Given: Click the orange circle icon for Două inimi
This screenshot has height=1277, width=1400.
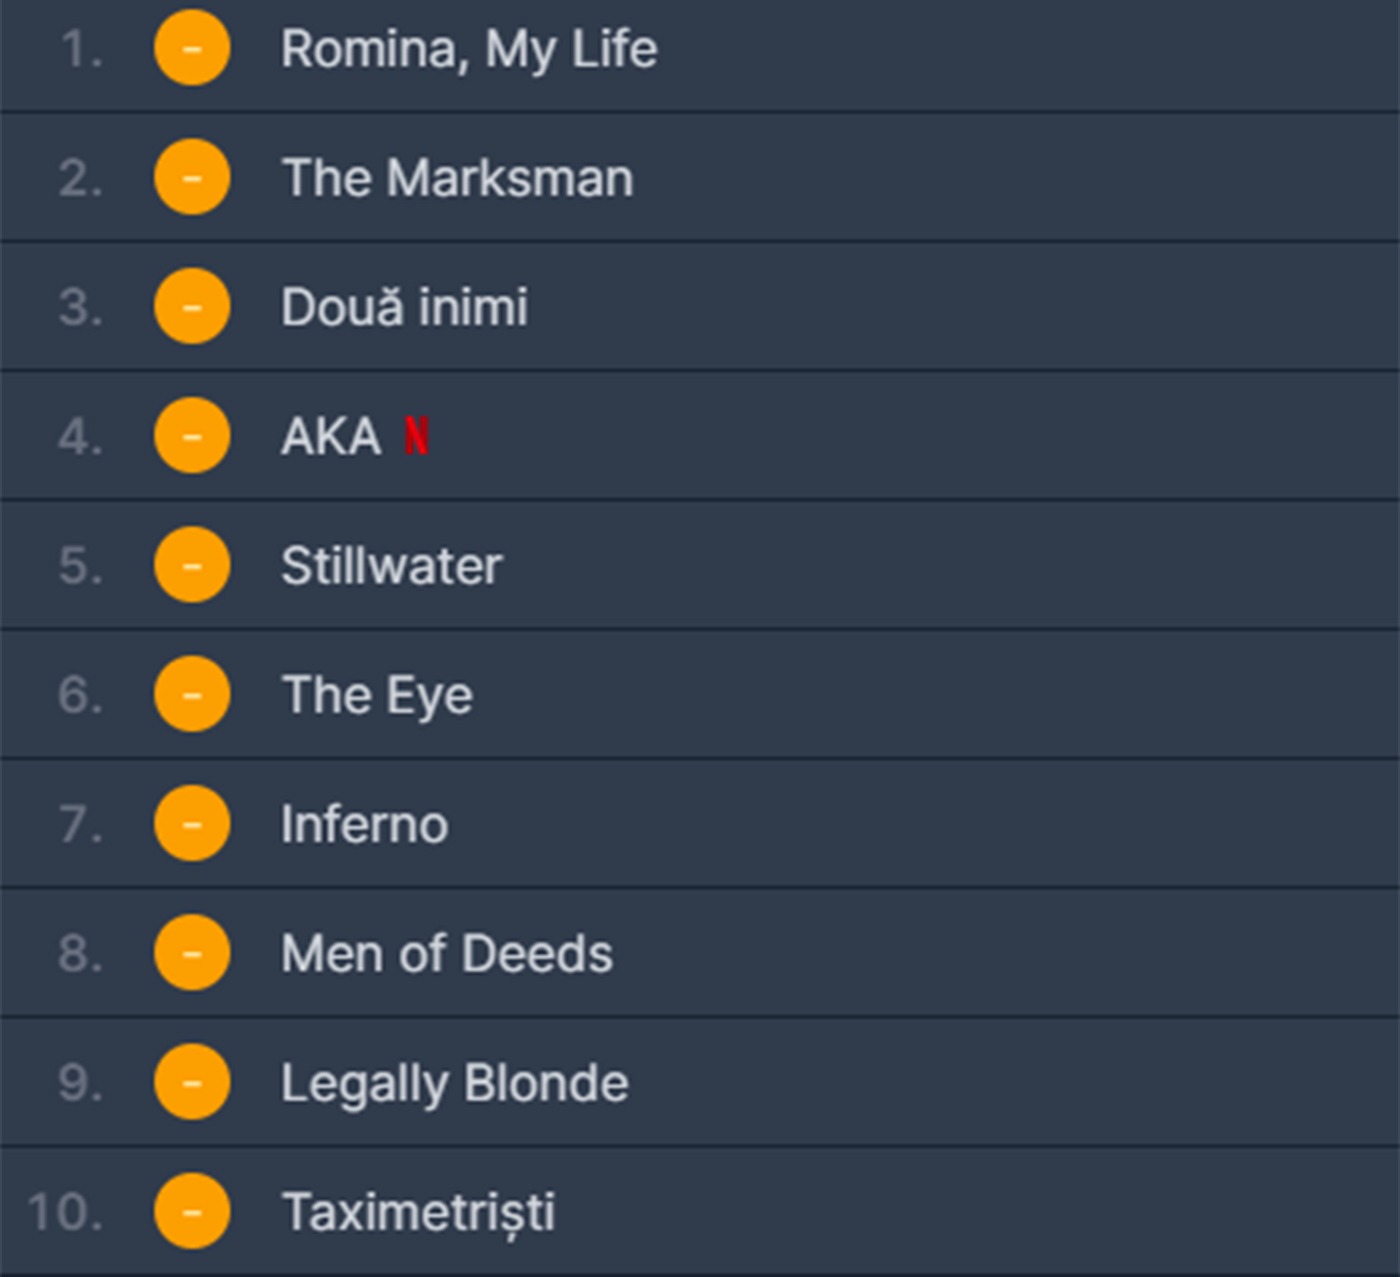Looking at the screenshot, I should (x=192, y=306).
